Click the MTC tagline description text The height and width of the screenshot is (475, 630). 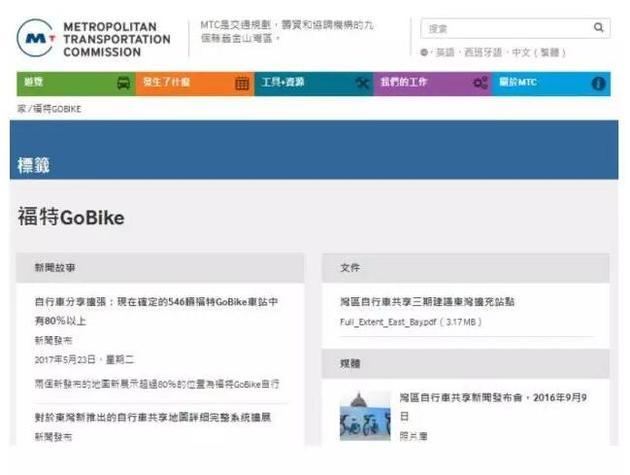coord(287,32)
